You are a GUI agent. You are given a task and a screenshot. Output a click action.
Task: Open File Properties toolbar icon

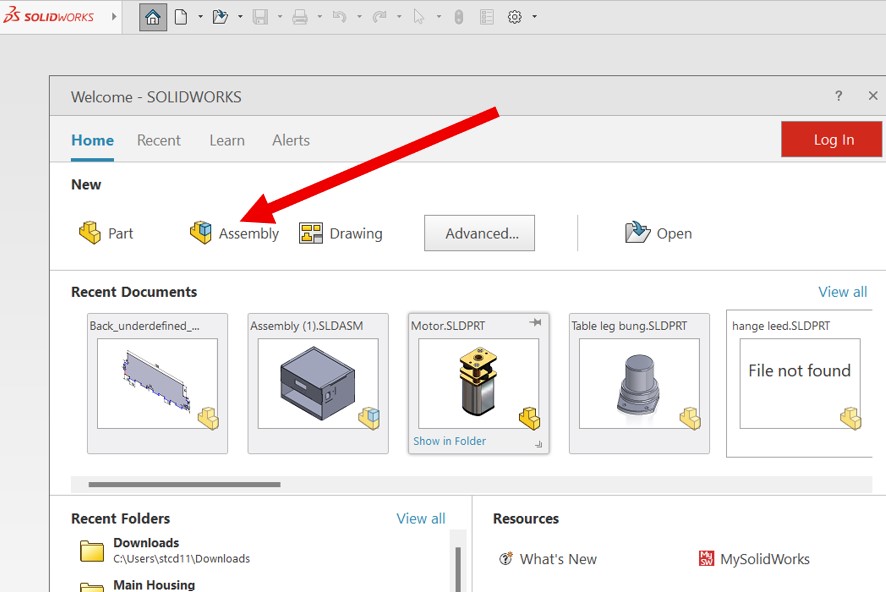pos(487,17)
